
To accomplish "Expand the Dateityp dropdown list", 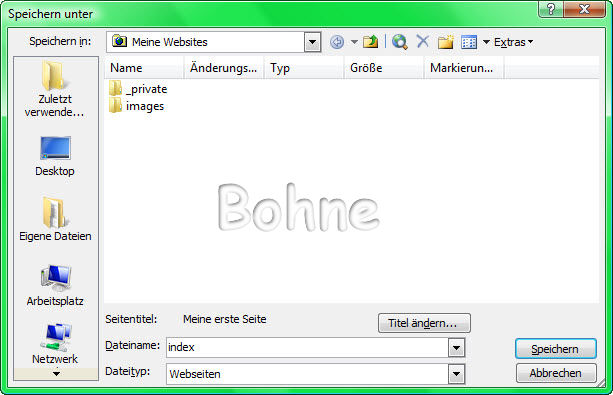I will pos(456,374).
